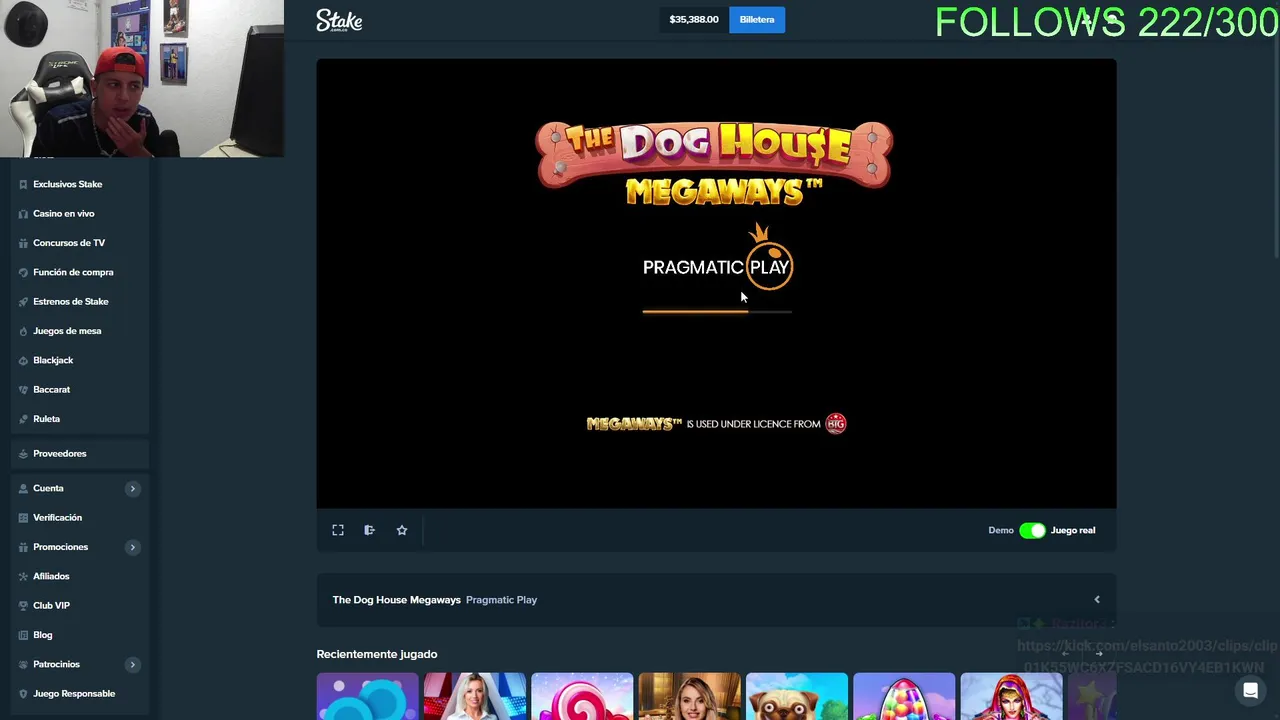Expand The Dog House Megaways info panel

(x=1097, y=600)
